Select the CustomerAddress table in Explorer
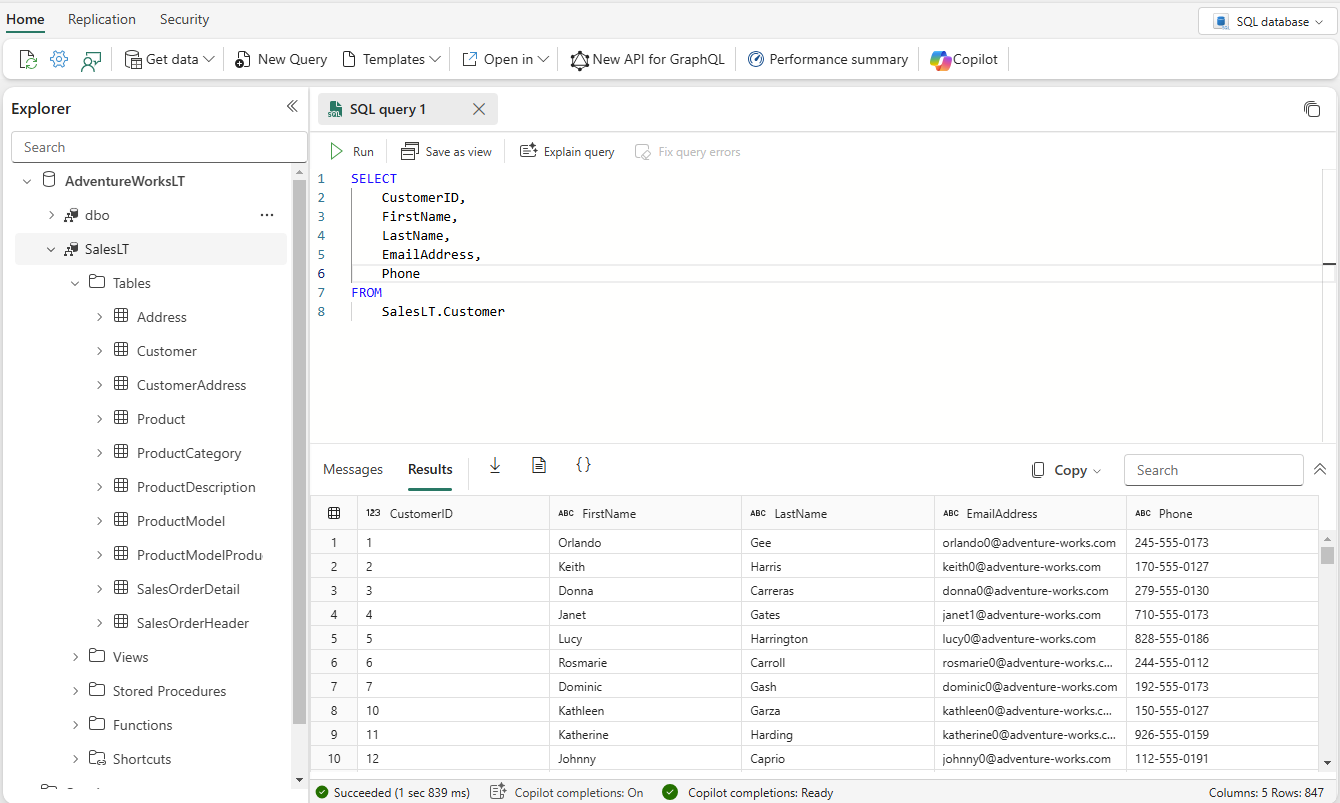 coord(191,385)
